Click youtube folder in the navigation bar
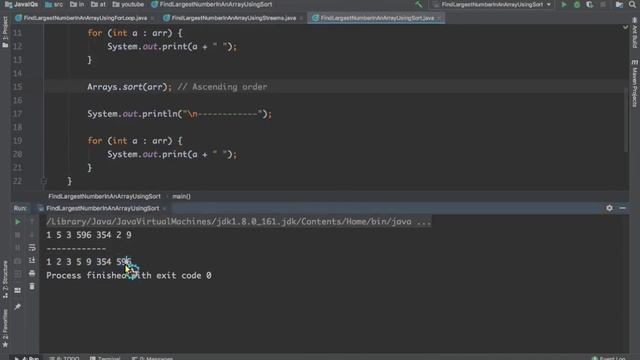This screenshot has height=360, width=640. coord(128,4)
